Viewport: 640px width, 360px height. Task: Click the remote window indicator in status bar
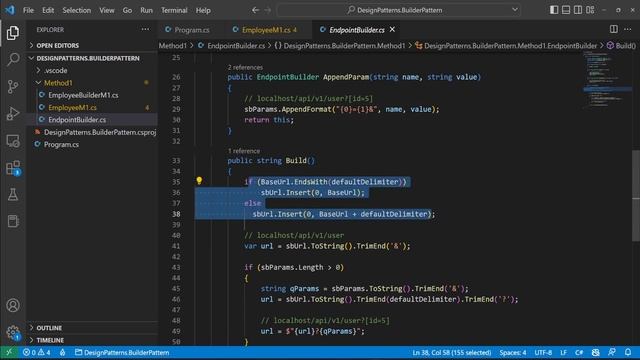click(x=9, y=352)
